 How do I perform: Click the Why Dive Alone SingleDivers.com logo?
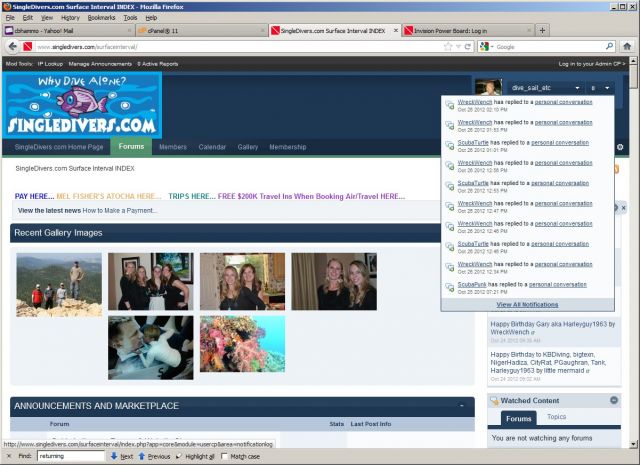[x=82, y=105]
